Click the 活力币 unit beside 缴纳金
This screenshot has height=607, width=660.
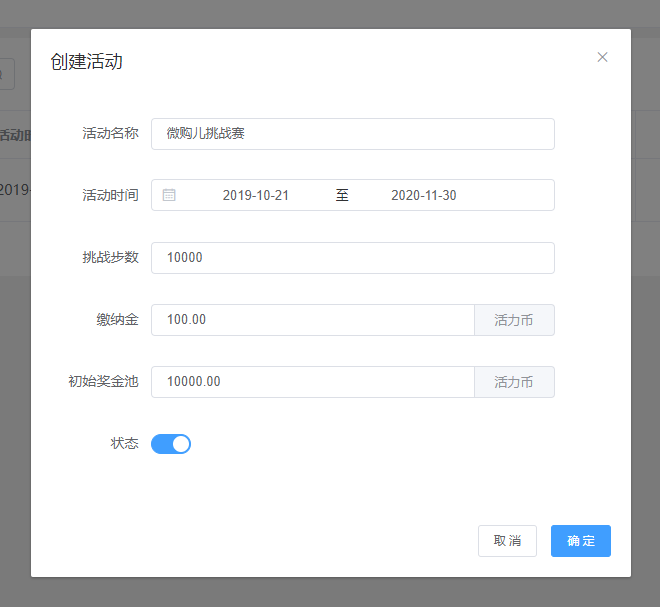514,320
